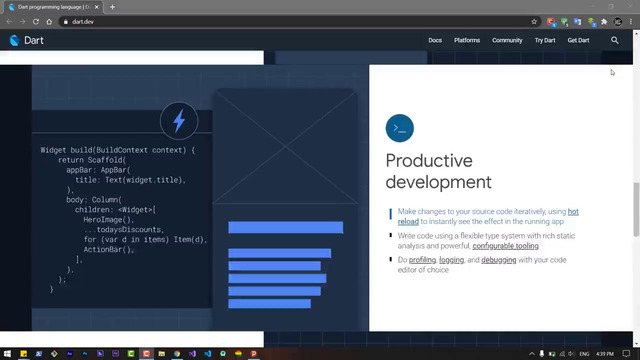Click the padlock site info icon
Viewport: 640px width, 360px height.
coord(66,22)
